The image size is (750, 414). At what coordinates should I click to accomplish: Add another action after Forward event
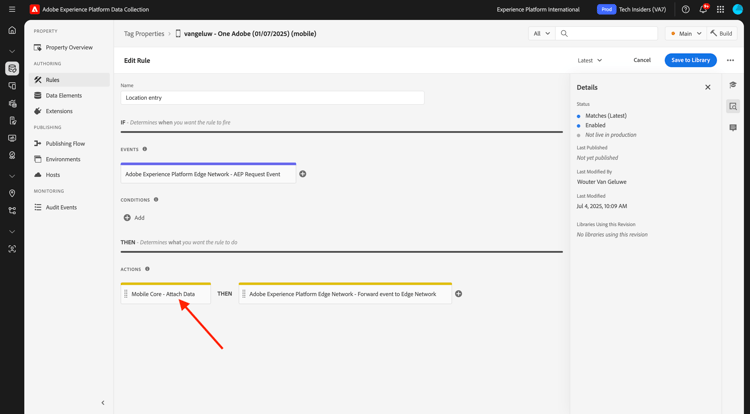pos(458,294)
